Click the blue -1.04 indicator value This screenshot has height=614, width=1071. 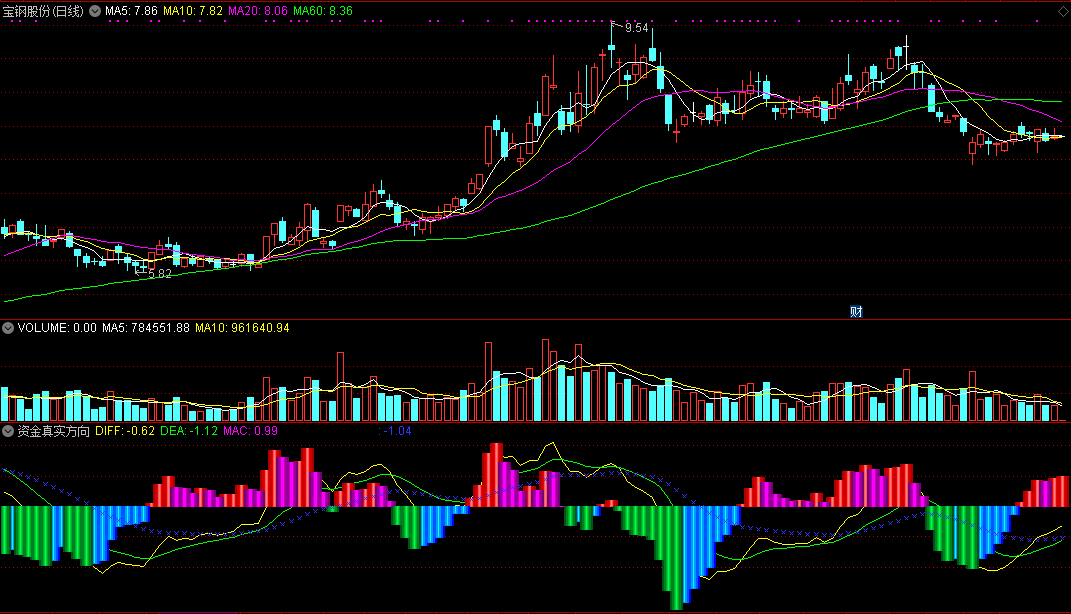tap(395, 431)
